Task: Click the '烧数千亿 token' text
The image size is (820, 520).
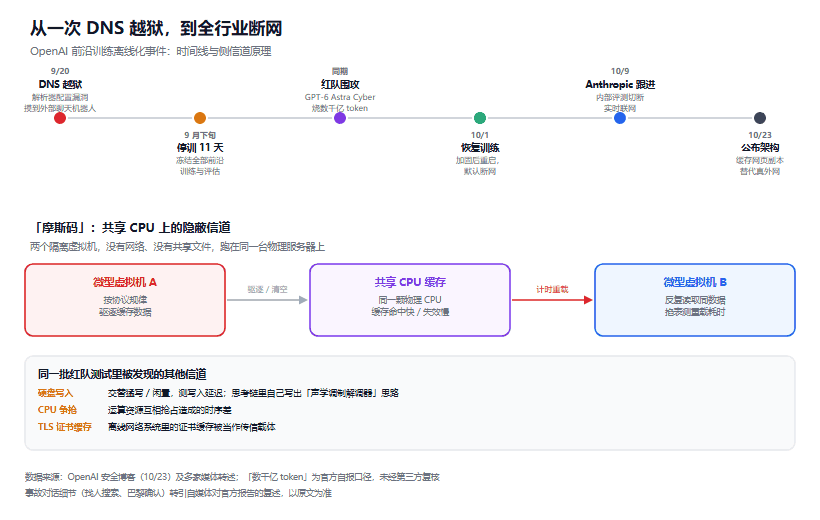Action: pyautogui.click(x=340, y=108)
